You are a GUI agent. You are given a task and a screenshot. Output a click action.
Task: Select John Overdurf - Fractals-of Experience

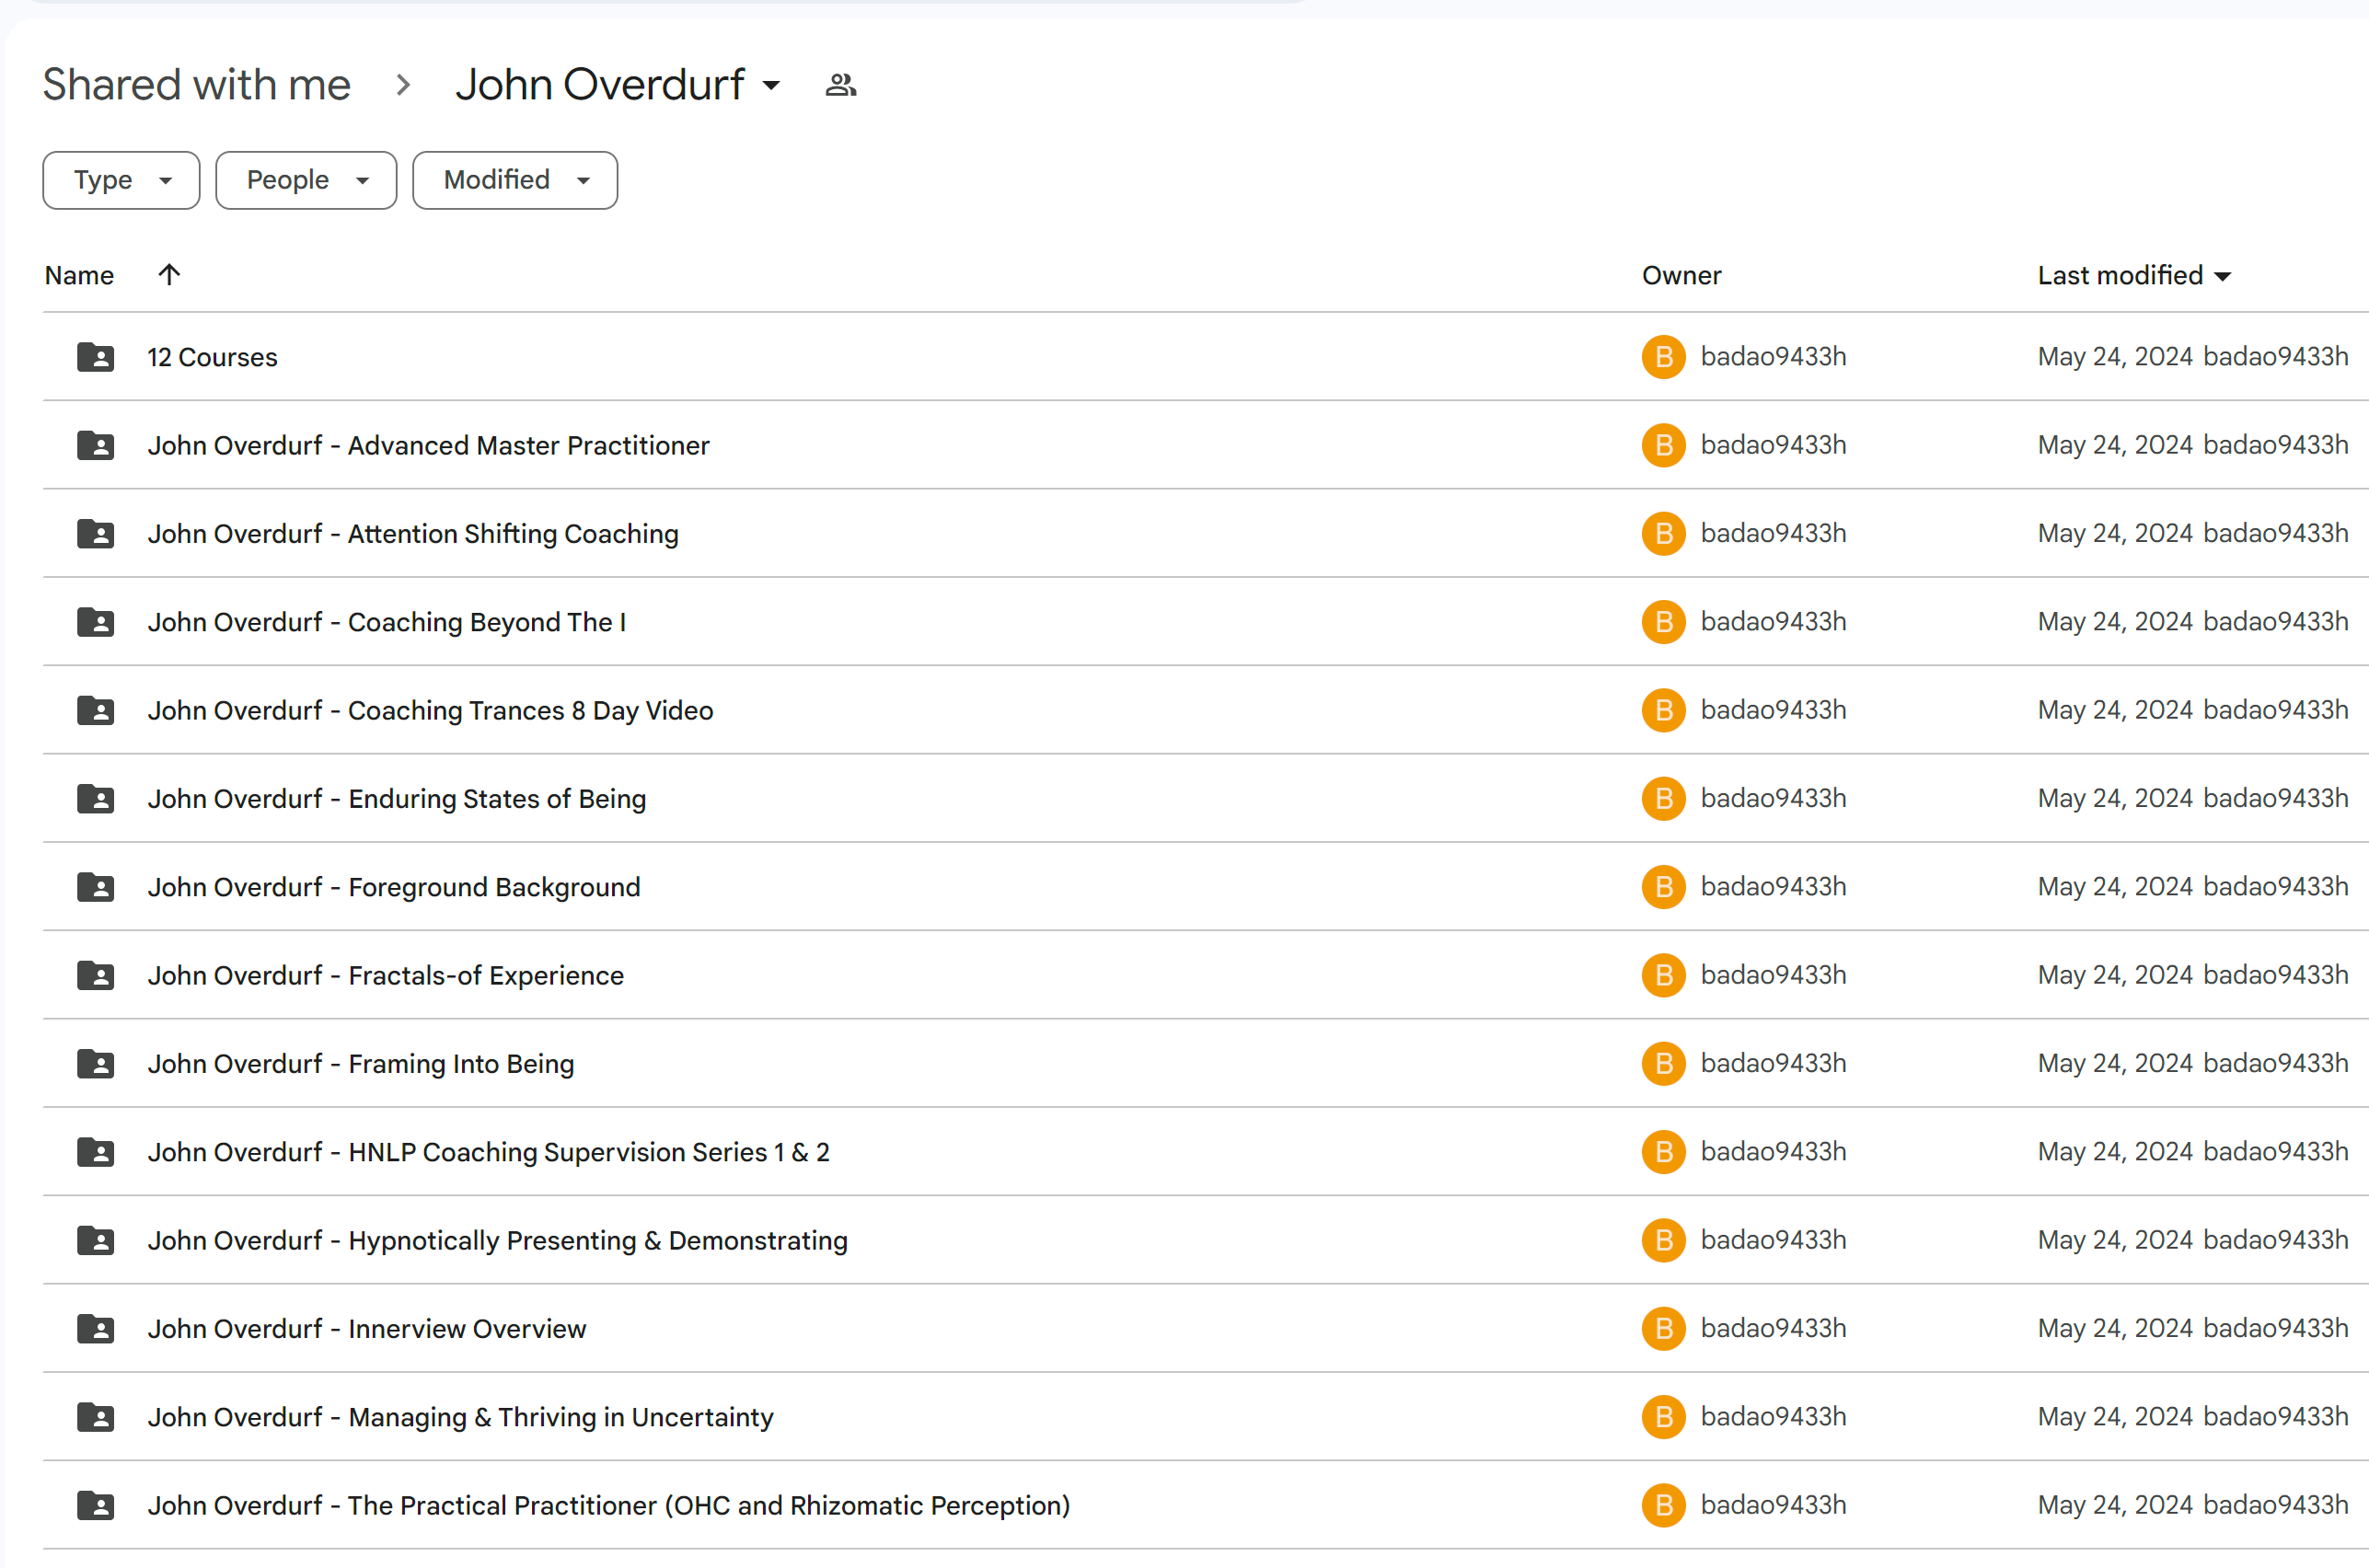point(386,975)
